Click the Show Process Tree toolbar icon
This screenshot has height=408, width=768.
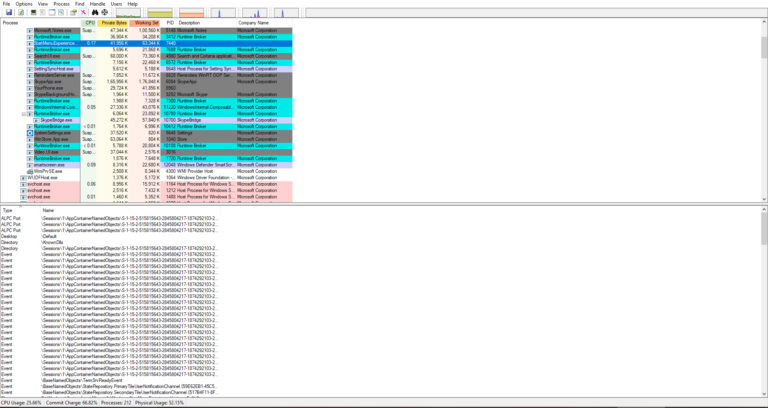tap(43, 12)
